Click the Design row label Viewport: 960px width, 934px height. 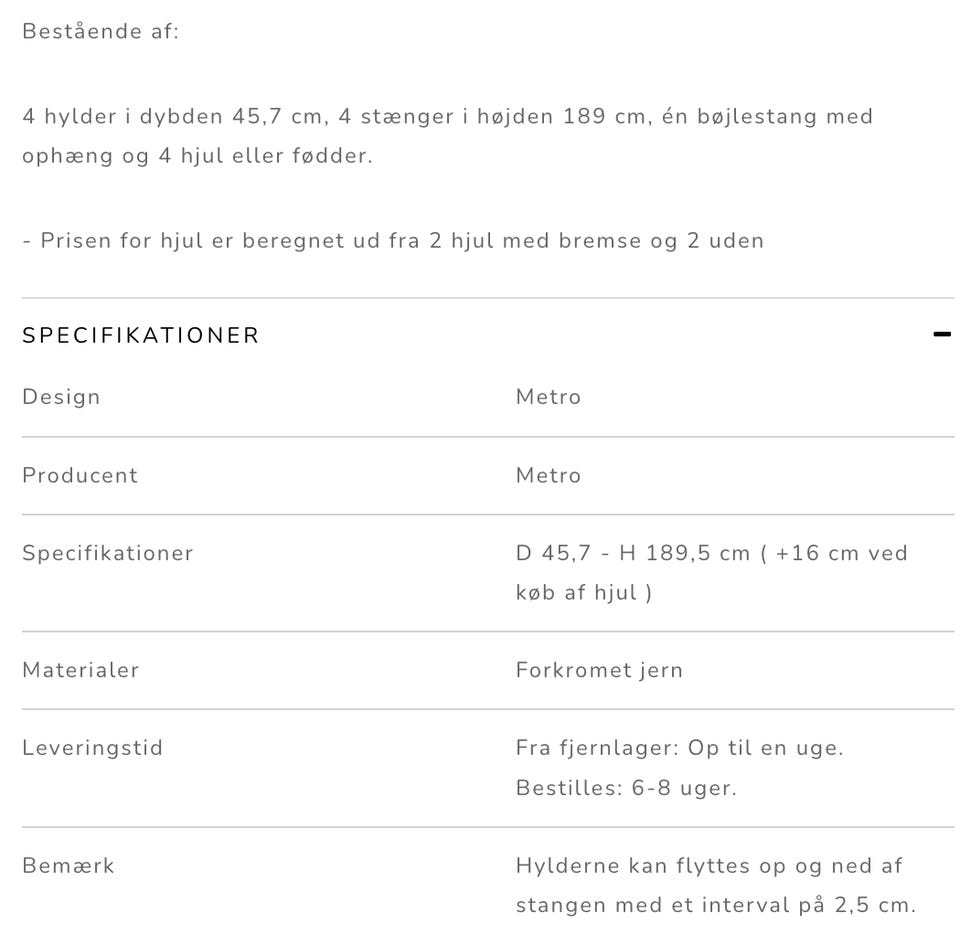61,396
